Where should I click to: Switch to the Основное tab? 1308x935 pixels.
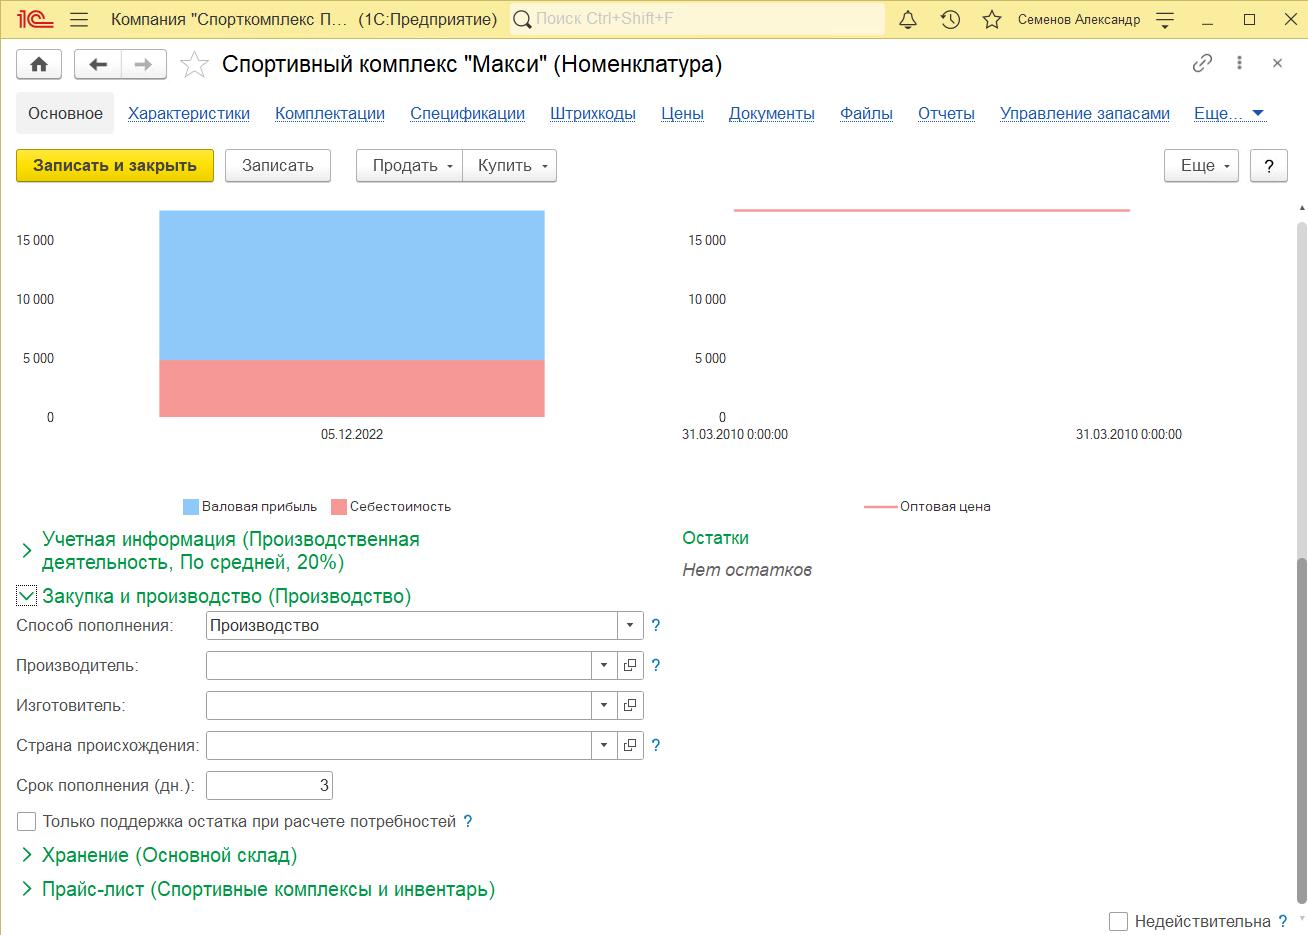[65, 113]
